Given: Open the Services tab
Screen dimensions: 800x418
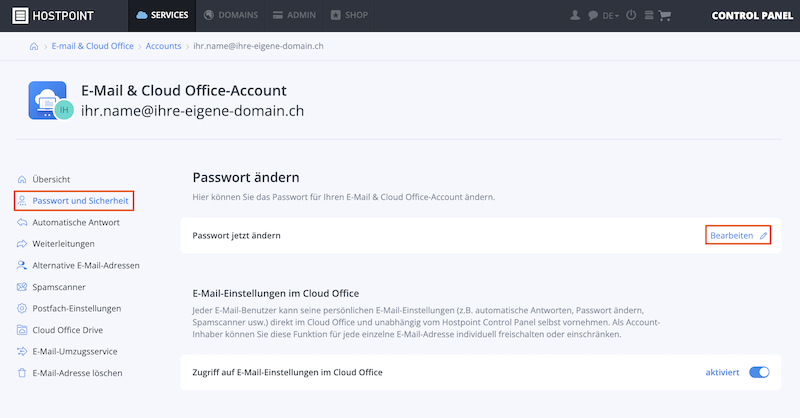Looking at the screenshot, I should tap(162, 15).
